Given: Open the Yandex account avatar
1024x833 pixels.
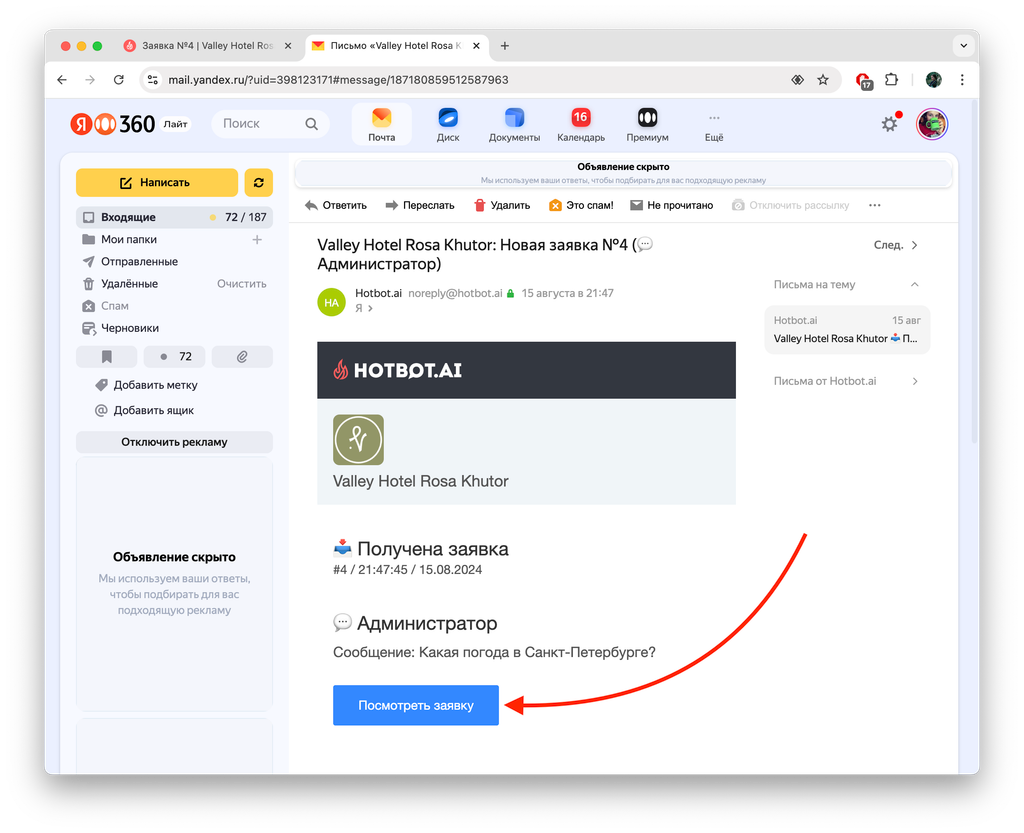Looking at the screenshot, I should tap(931, 124).
